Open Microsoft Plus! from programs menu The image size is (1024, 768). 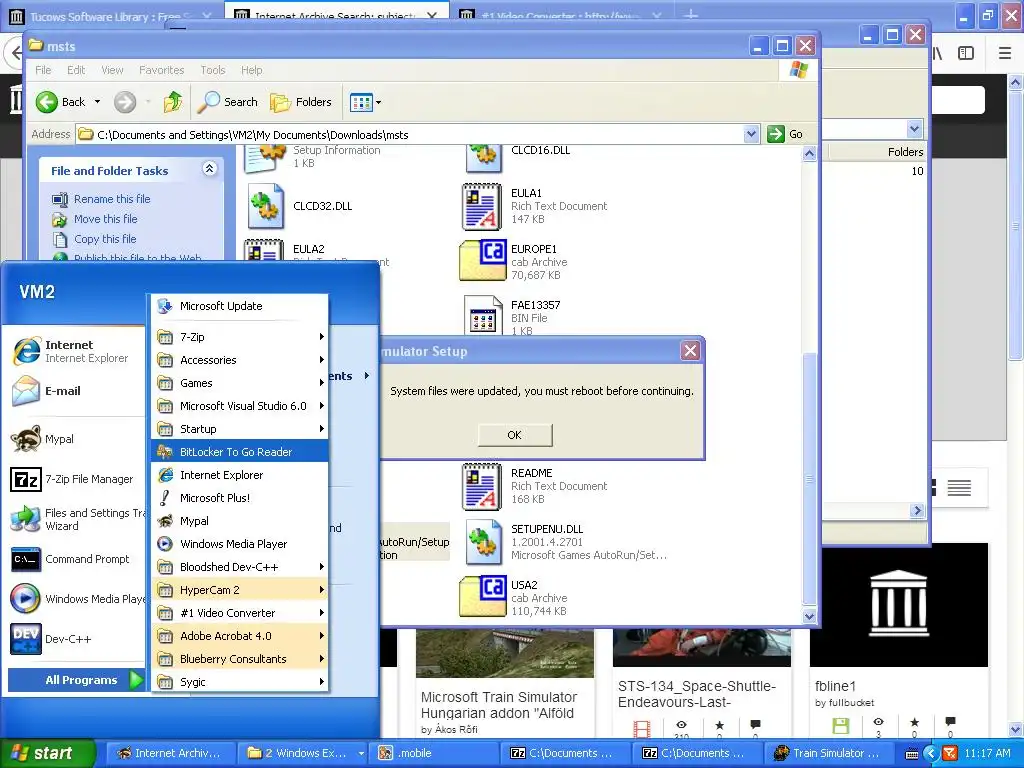point(240,498)
